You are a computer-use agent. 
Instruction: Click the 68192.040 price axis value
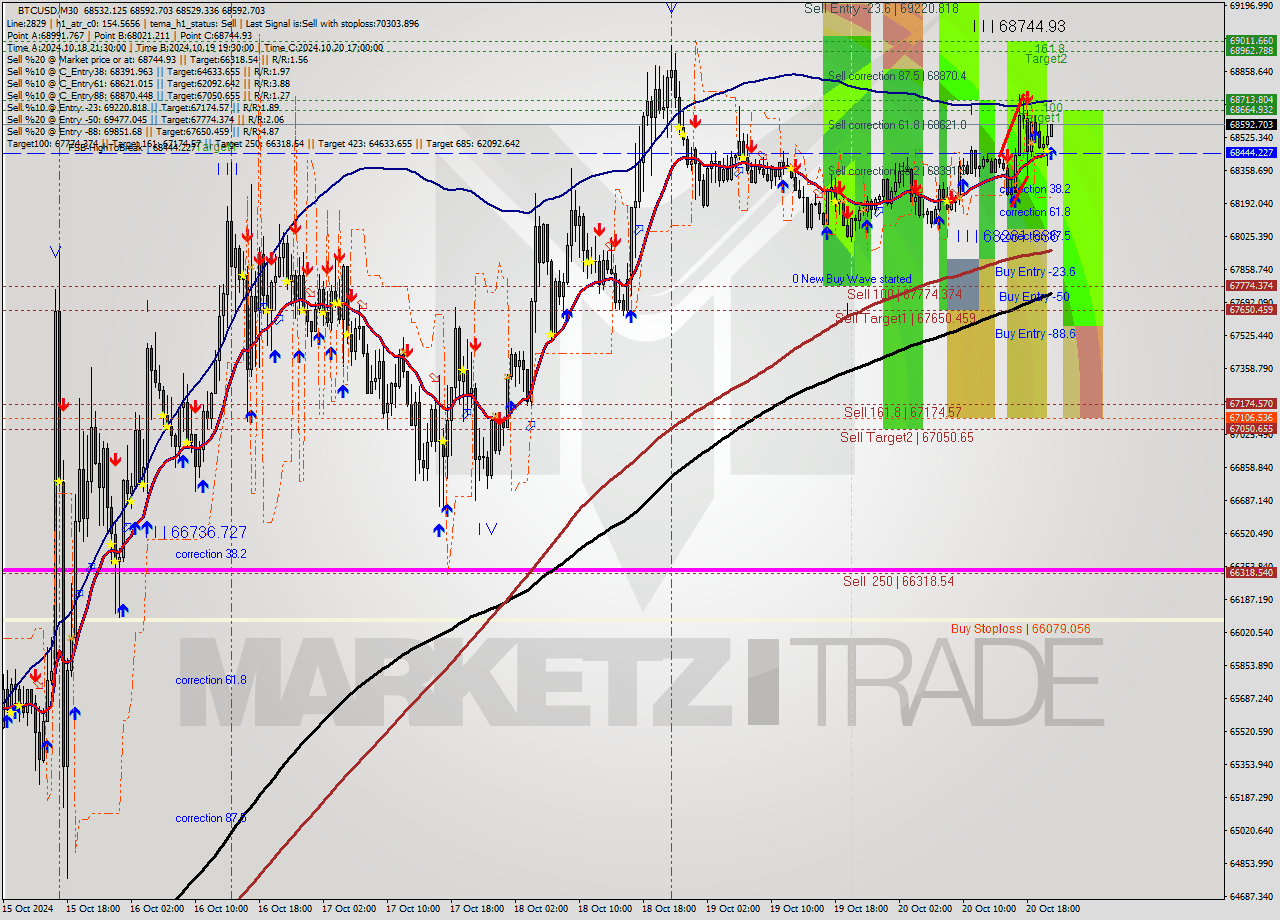[1252, 204]
